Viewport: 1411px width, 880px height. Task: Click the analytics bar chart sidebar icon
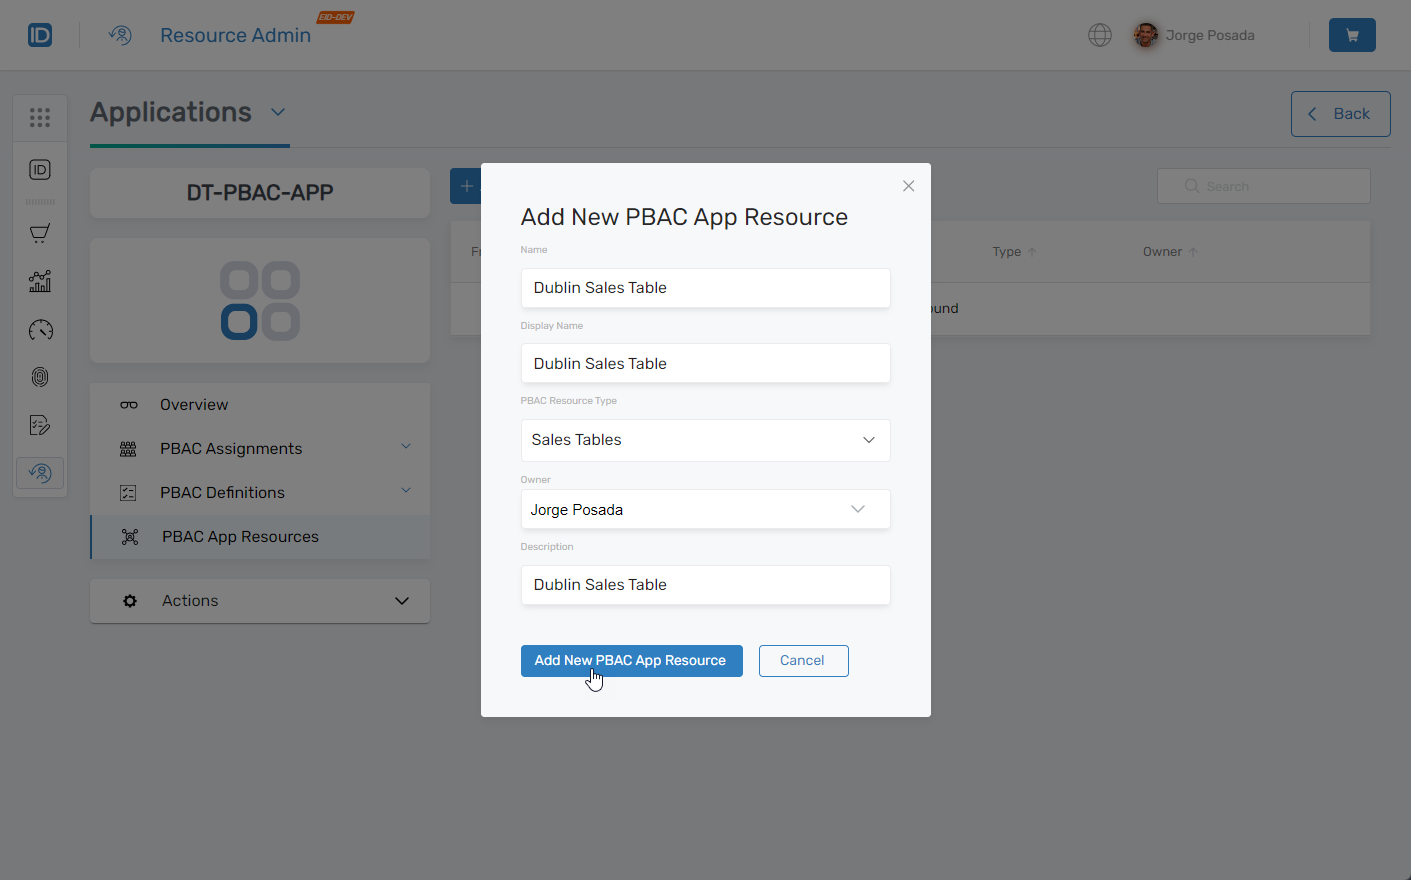click(40, 281)
